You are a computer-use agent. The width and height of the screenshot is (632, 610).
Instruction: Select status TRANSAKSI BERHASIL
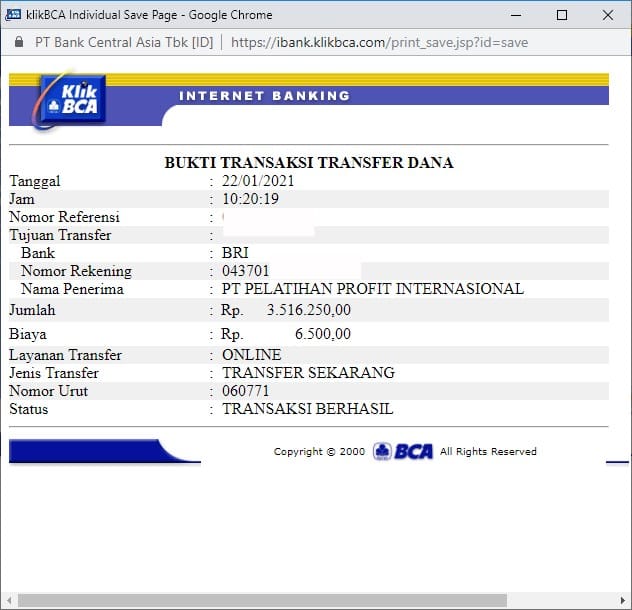[x=308, y=409]
